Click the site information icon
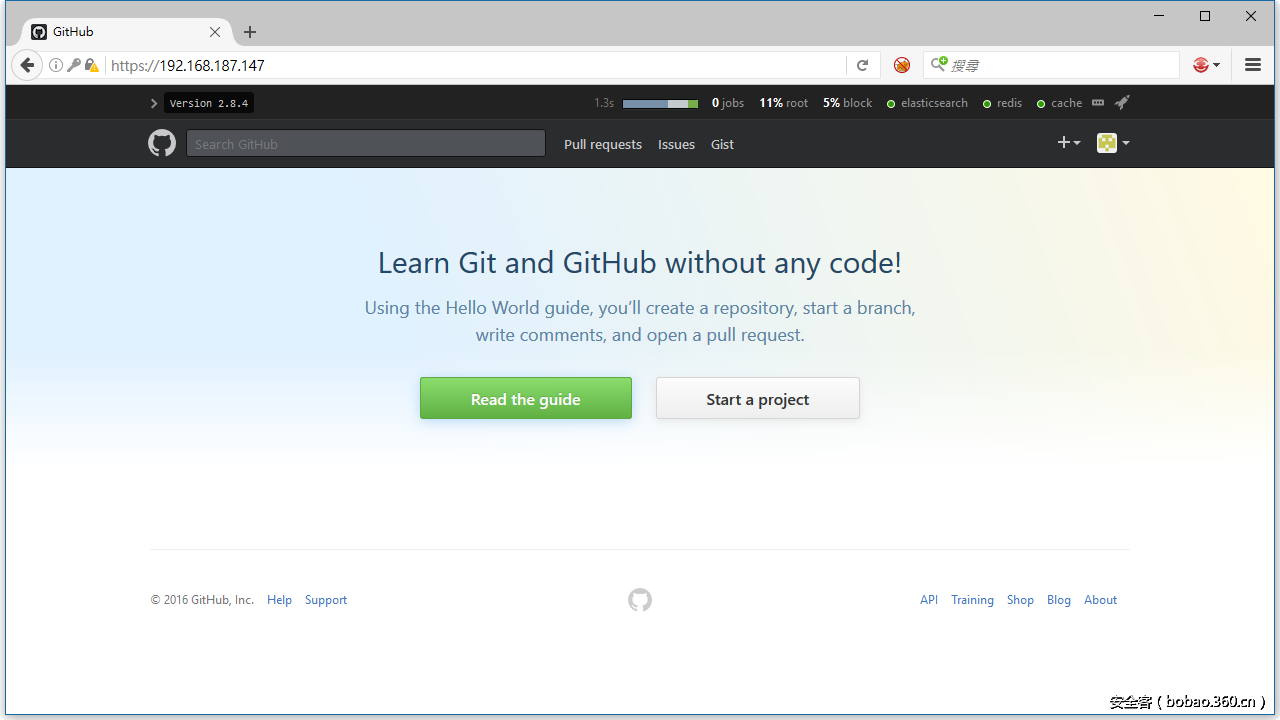1280x720 pixels. (56, 65)
